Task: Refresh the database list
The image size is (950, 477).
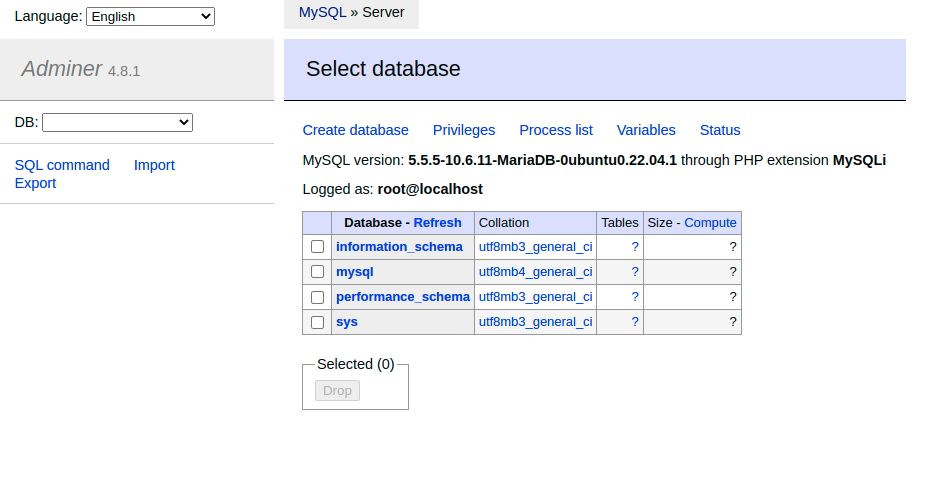Action: (437, 222)
